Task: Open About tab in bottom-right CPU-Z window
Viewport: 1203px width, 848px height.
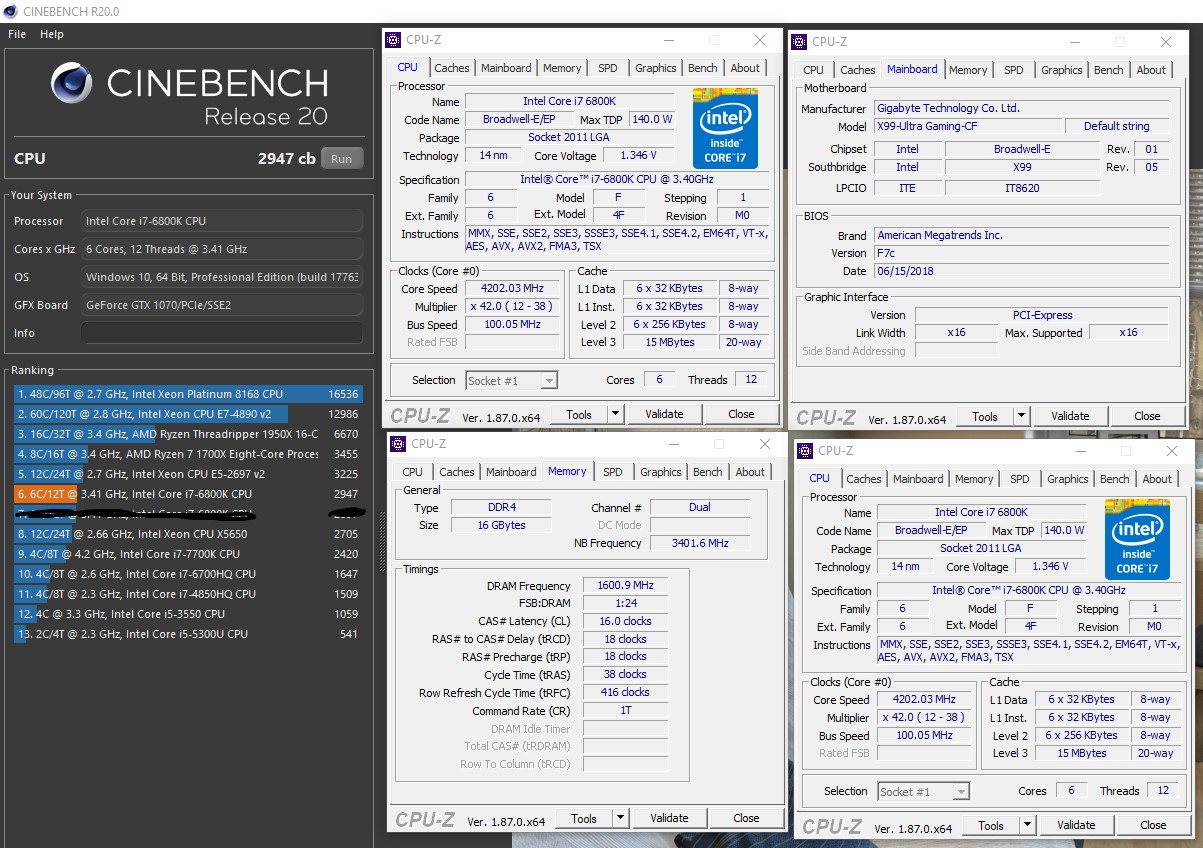Action: click(1157, 479)
